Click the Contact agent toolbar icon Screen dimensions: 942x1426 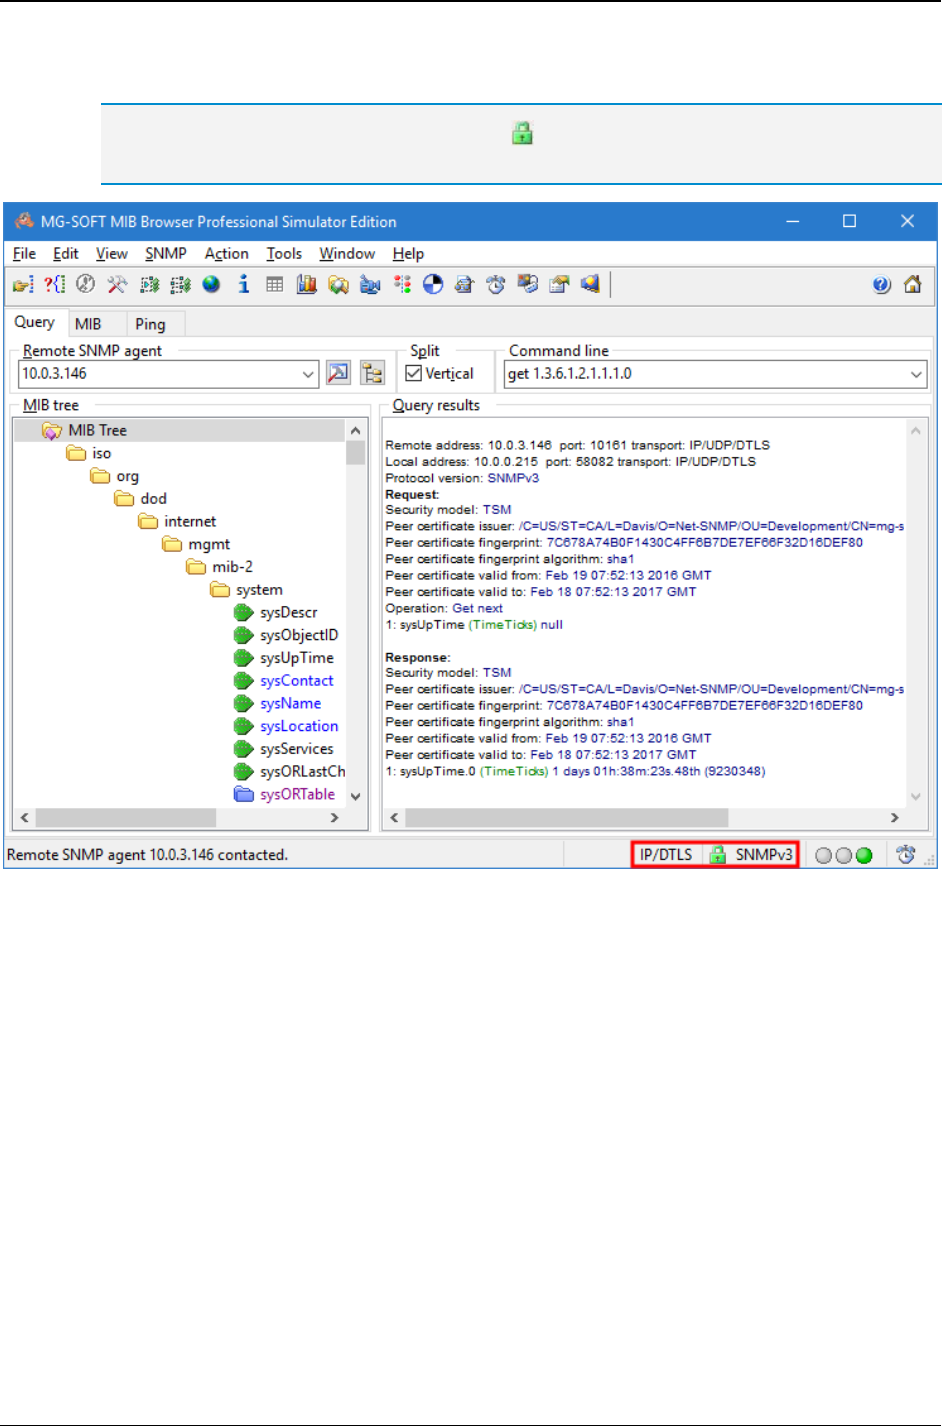[23, 285]
